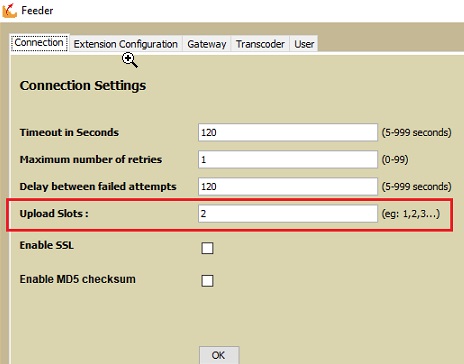Image resolution: width=464 pixels, height=364 pixels.
Task: Select the Gateway tab
Action: tap(207, 44)
